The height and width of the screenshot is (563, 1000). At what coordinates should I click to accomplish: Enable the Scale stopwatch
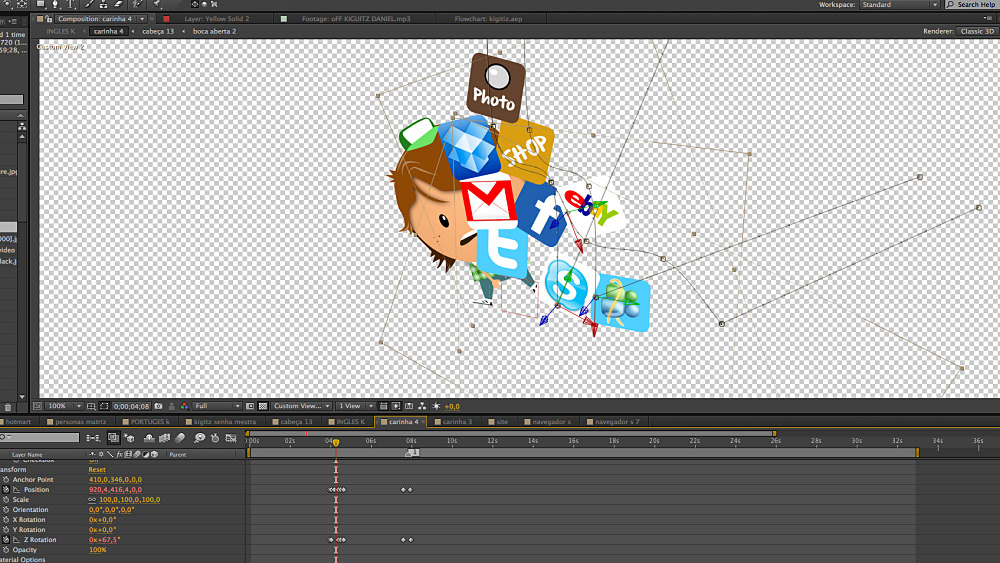click(6, 500)
